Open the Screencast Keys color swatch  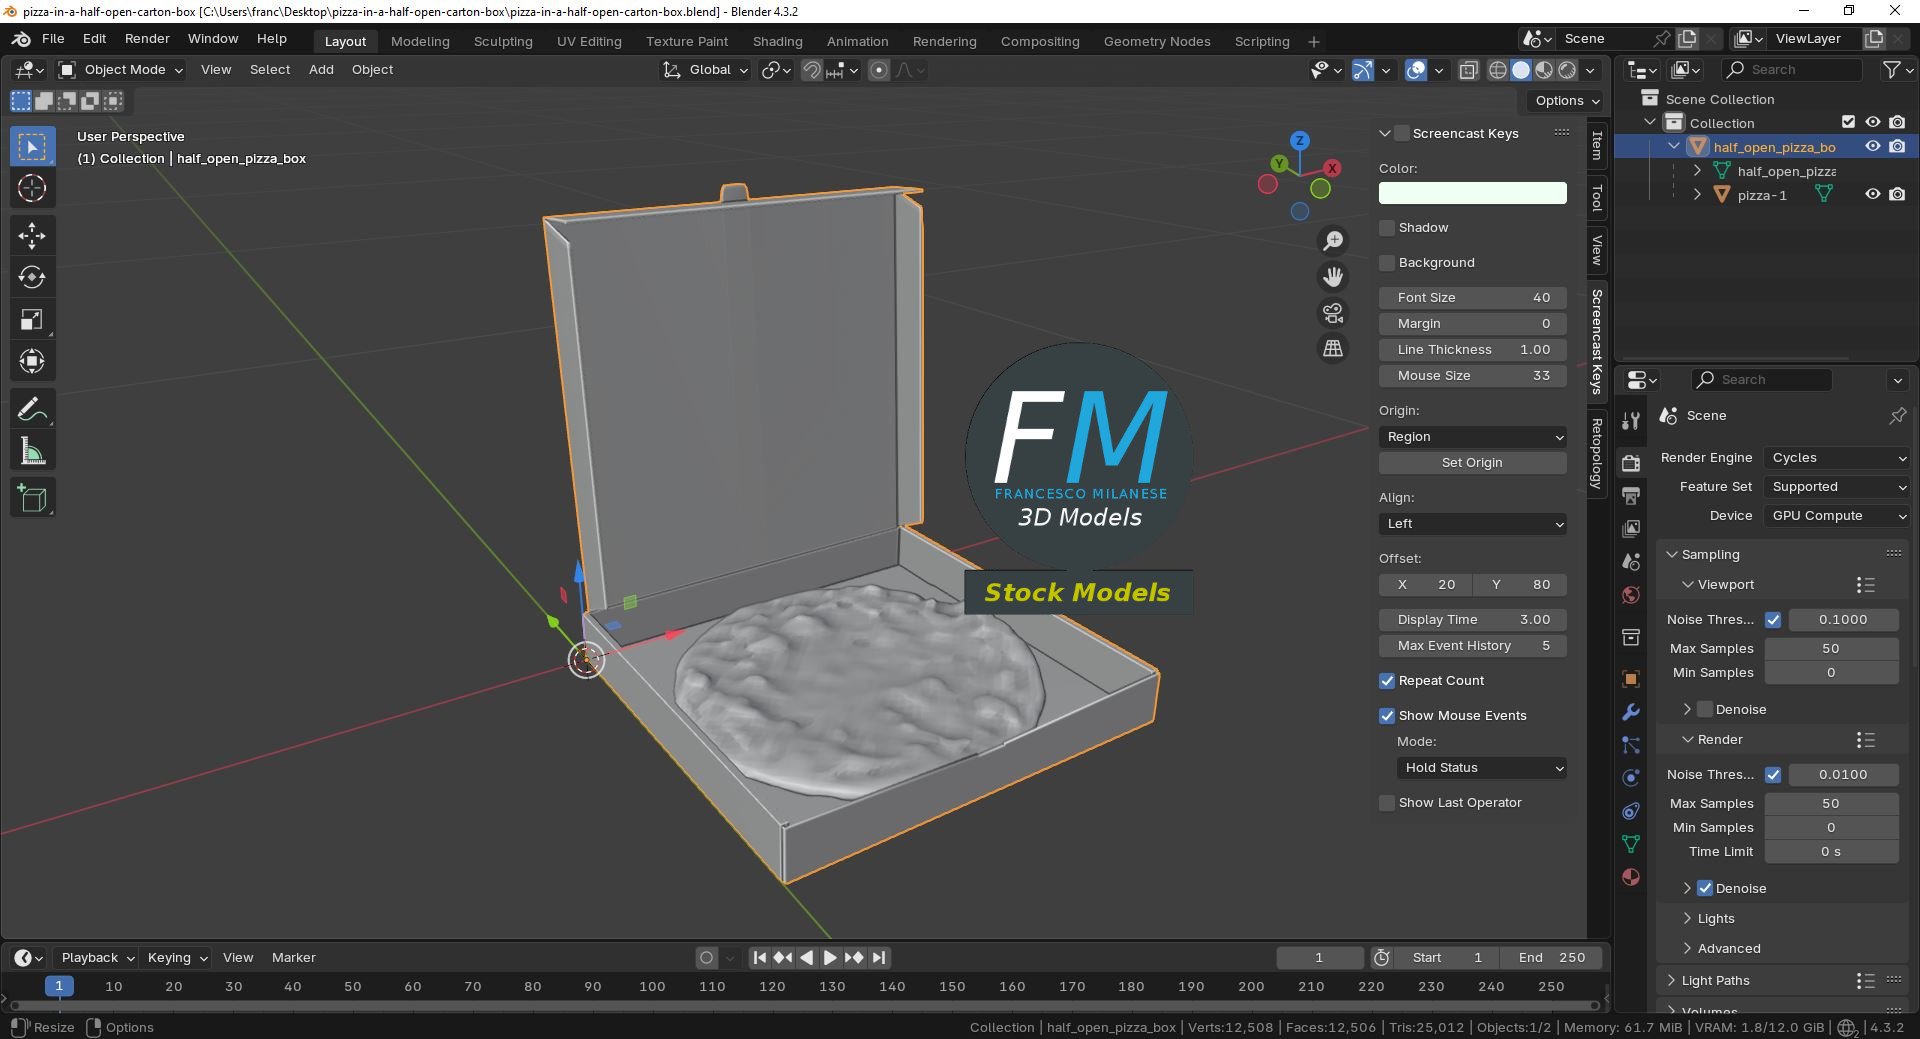pos(1472,193)
